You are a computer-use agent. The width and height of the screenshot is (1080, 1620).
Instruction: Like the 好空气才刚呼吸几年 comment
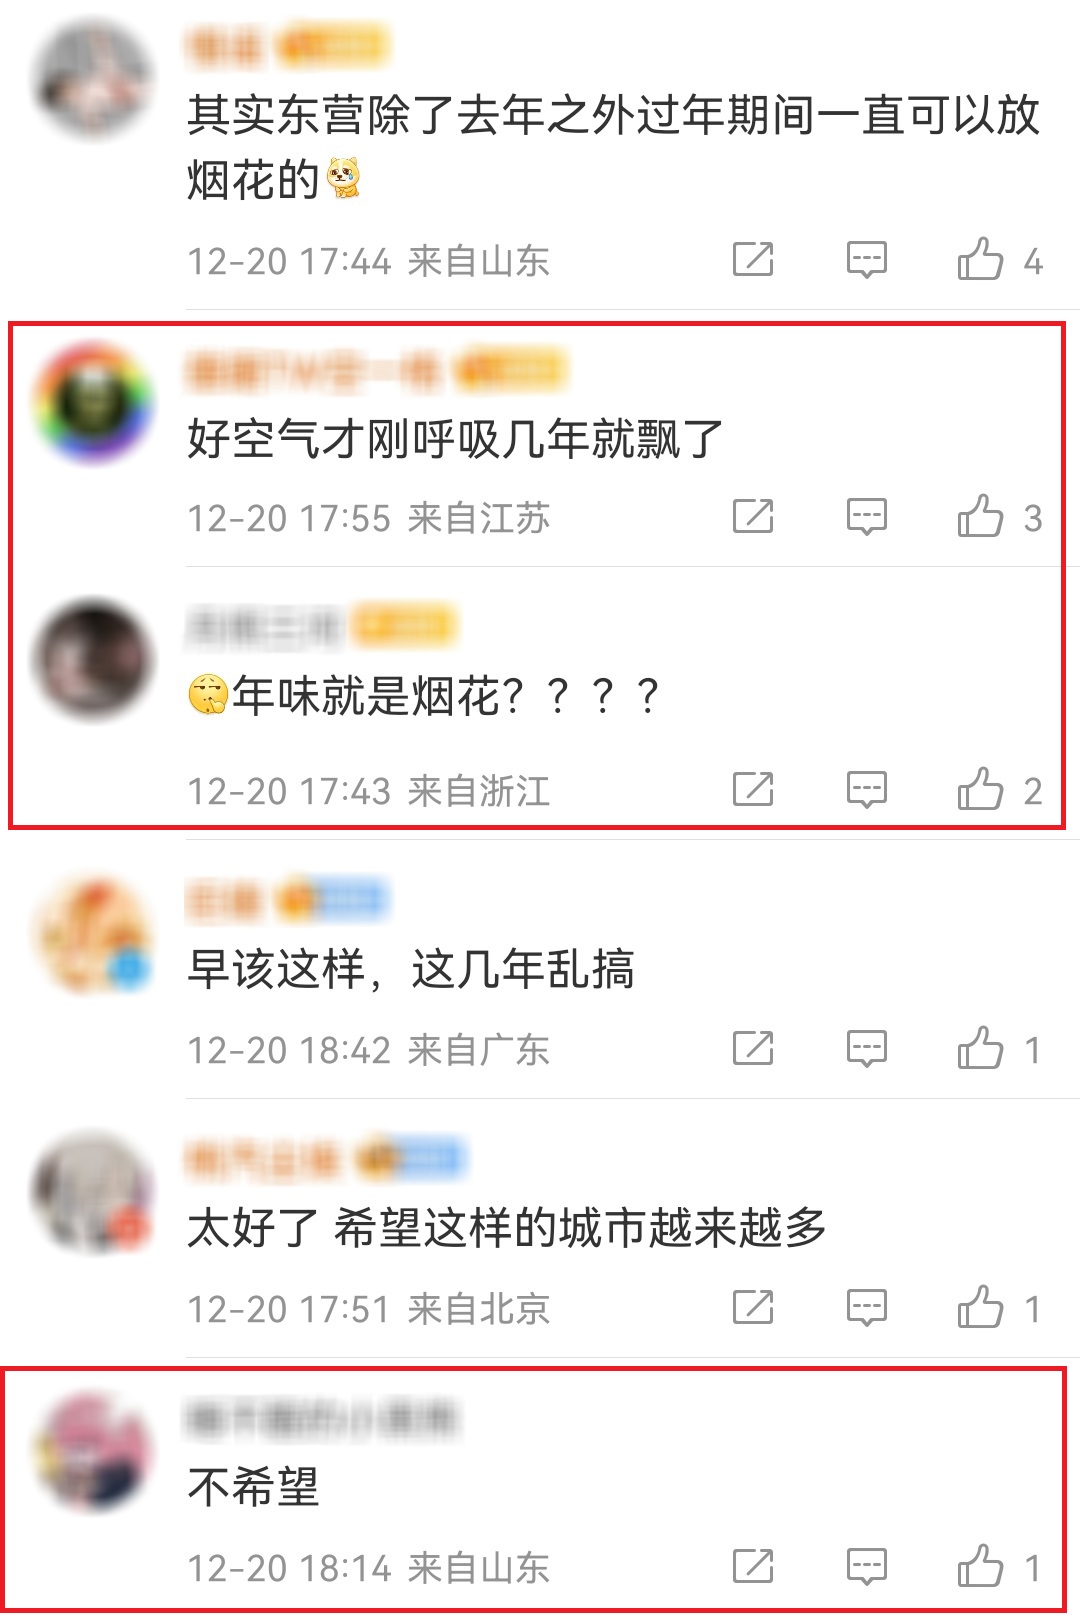click(x=999, y=517)
